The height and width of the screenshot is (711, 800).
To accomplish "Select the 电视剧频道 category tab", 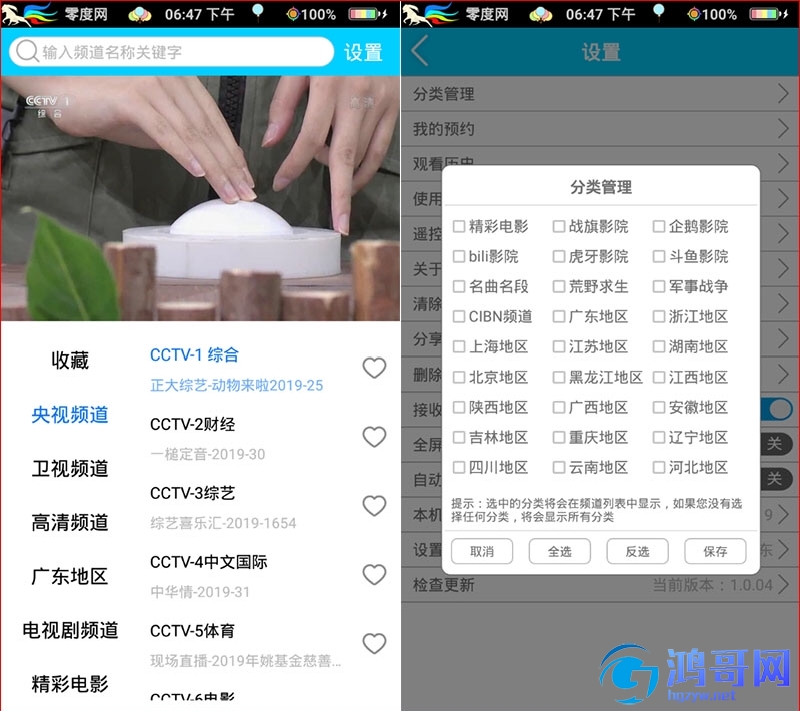I will [x=70, y=630].
